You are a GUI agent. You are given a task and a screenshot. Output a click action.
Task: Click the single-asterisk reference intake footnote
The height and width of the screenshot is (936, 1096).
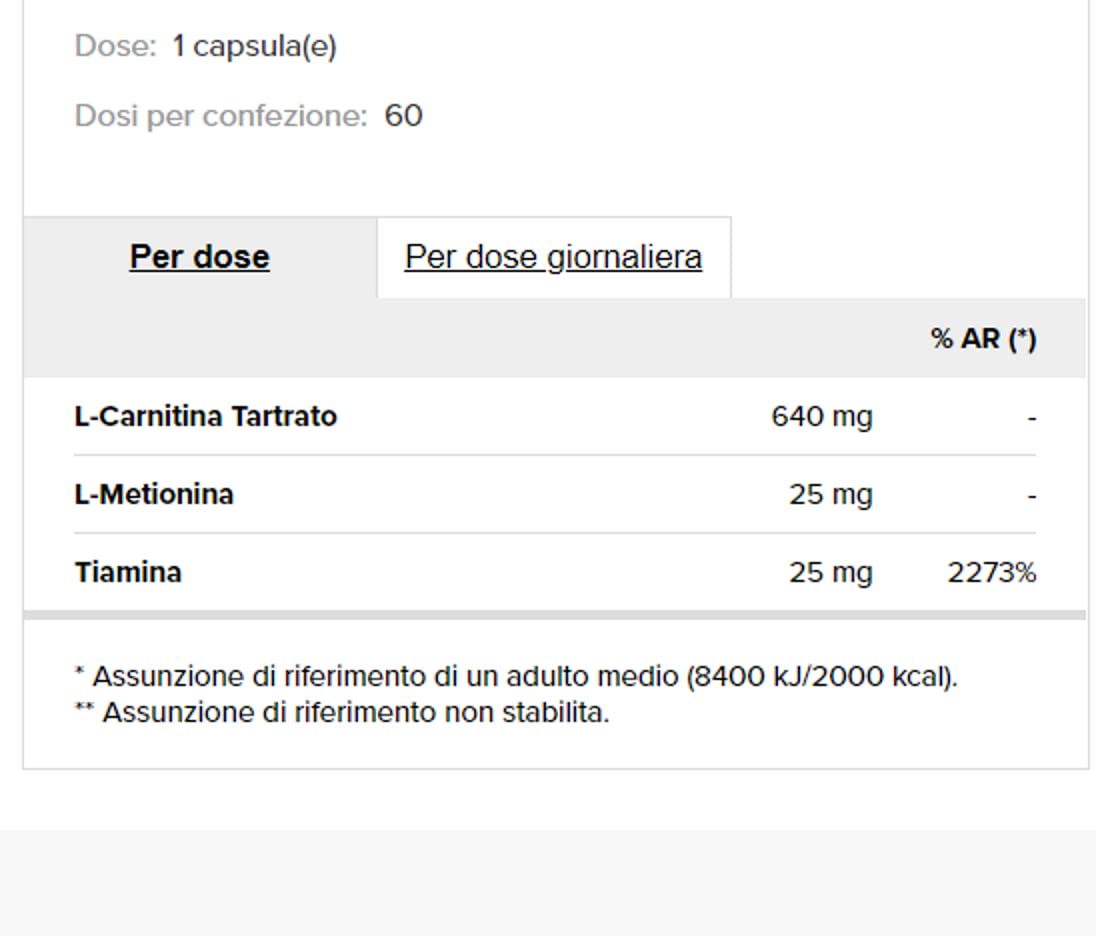(516, 677)
